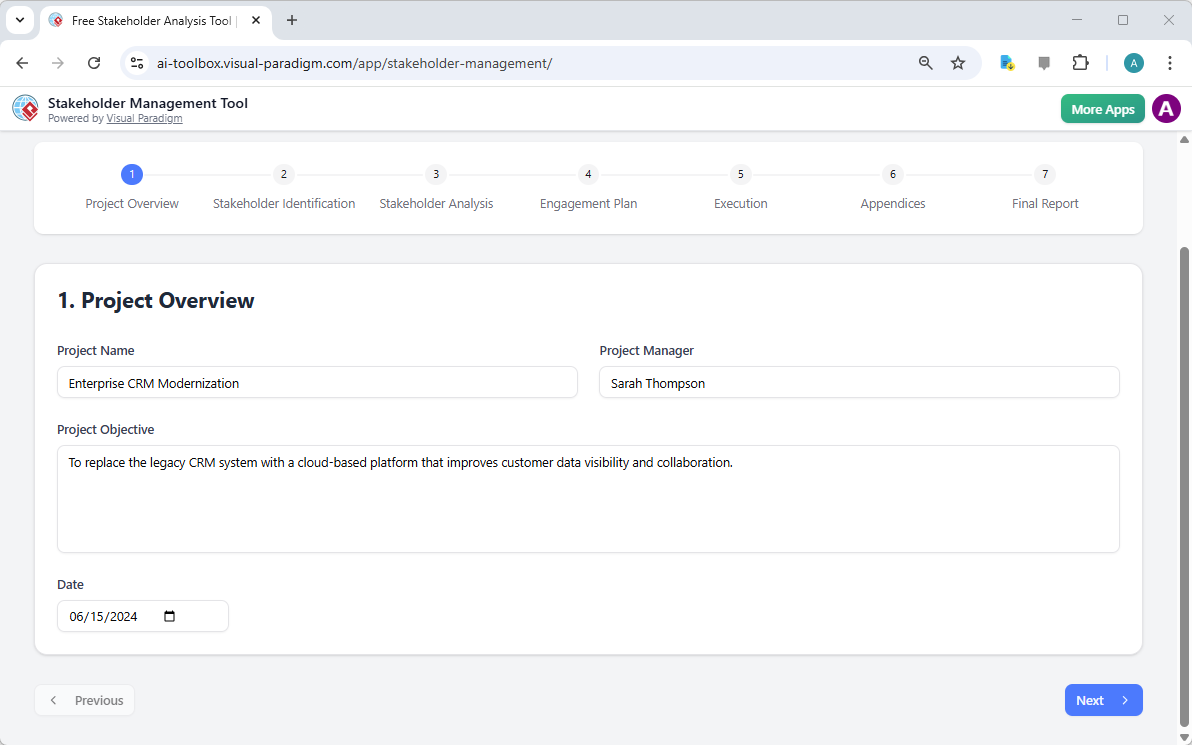Reload the current page
1192x745 pixels.
point(94,62)
